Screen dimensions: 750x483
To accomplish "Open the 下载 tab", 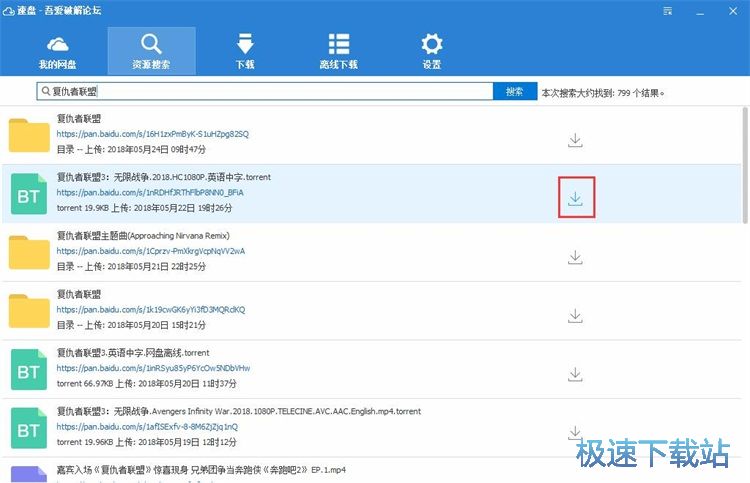I will 245,51.
